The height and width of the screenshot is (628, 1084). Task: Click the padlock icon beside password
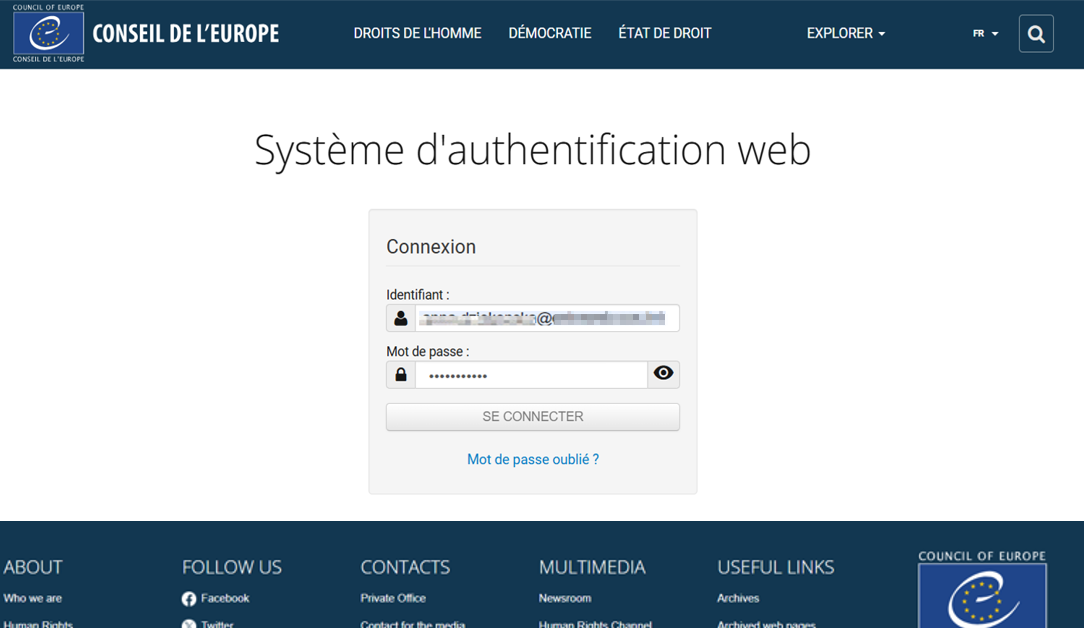pyautogui.click(x=401, y=375)
